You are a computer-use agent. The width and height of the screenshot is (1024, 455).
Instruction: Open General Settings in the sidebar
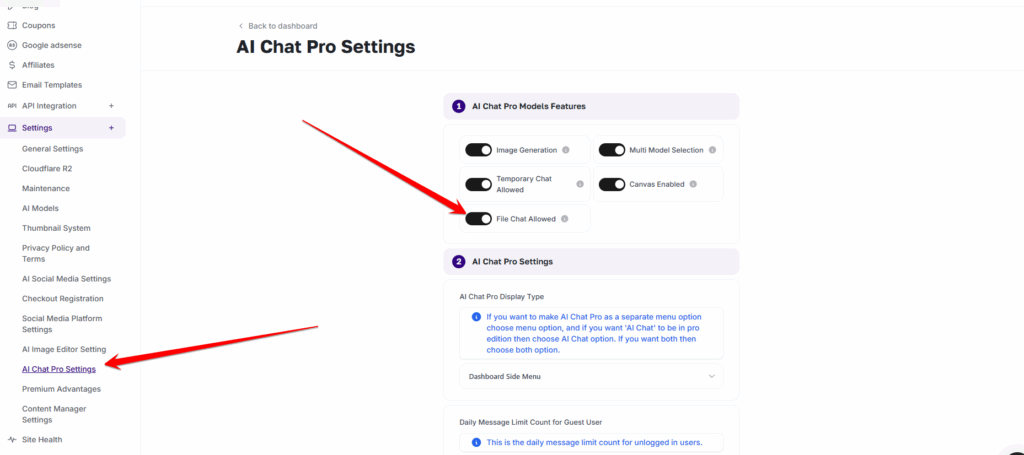(52, 148)
